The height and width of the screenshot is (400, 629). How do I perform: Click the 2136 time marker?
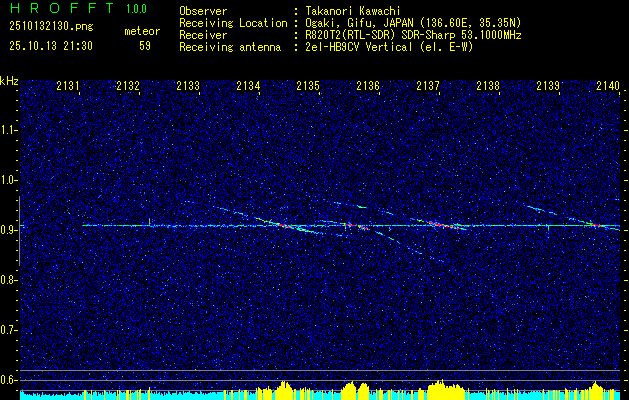[368, 85]
